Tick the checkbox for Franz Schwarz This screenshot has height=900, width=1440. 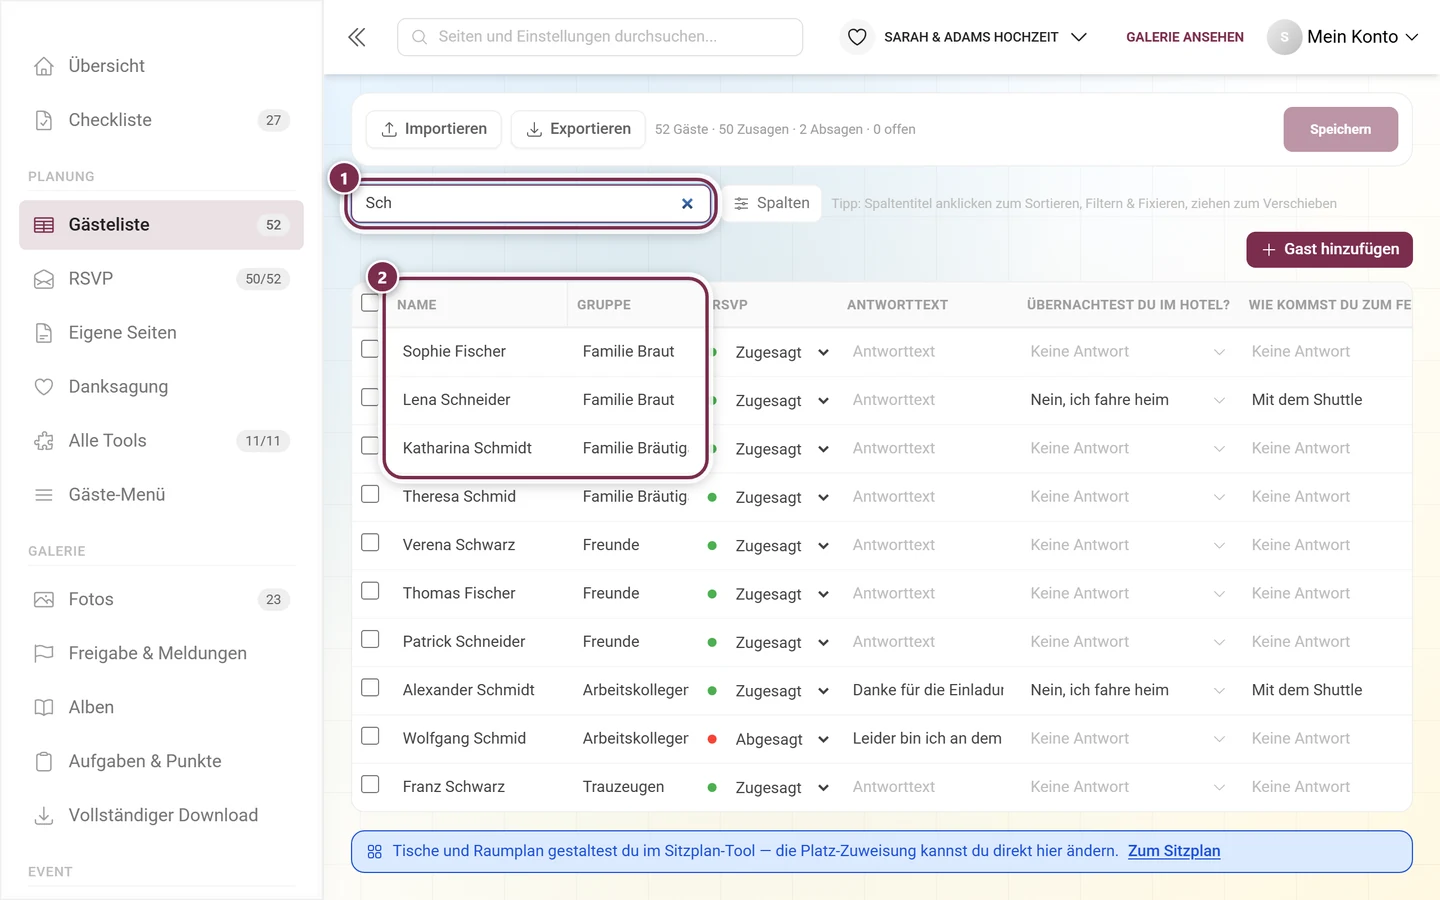click(370, 784)
